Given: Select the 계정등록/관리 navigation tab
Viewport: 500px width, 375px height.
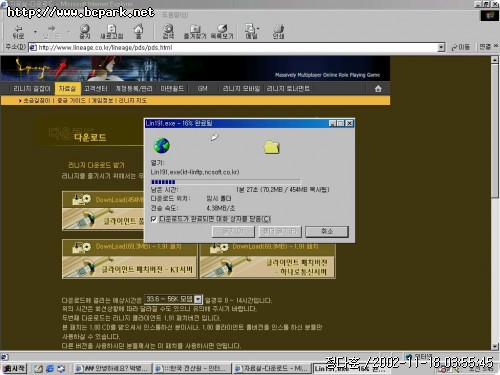Looking at the screenshot, I should pos(134,89).
